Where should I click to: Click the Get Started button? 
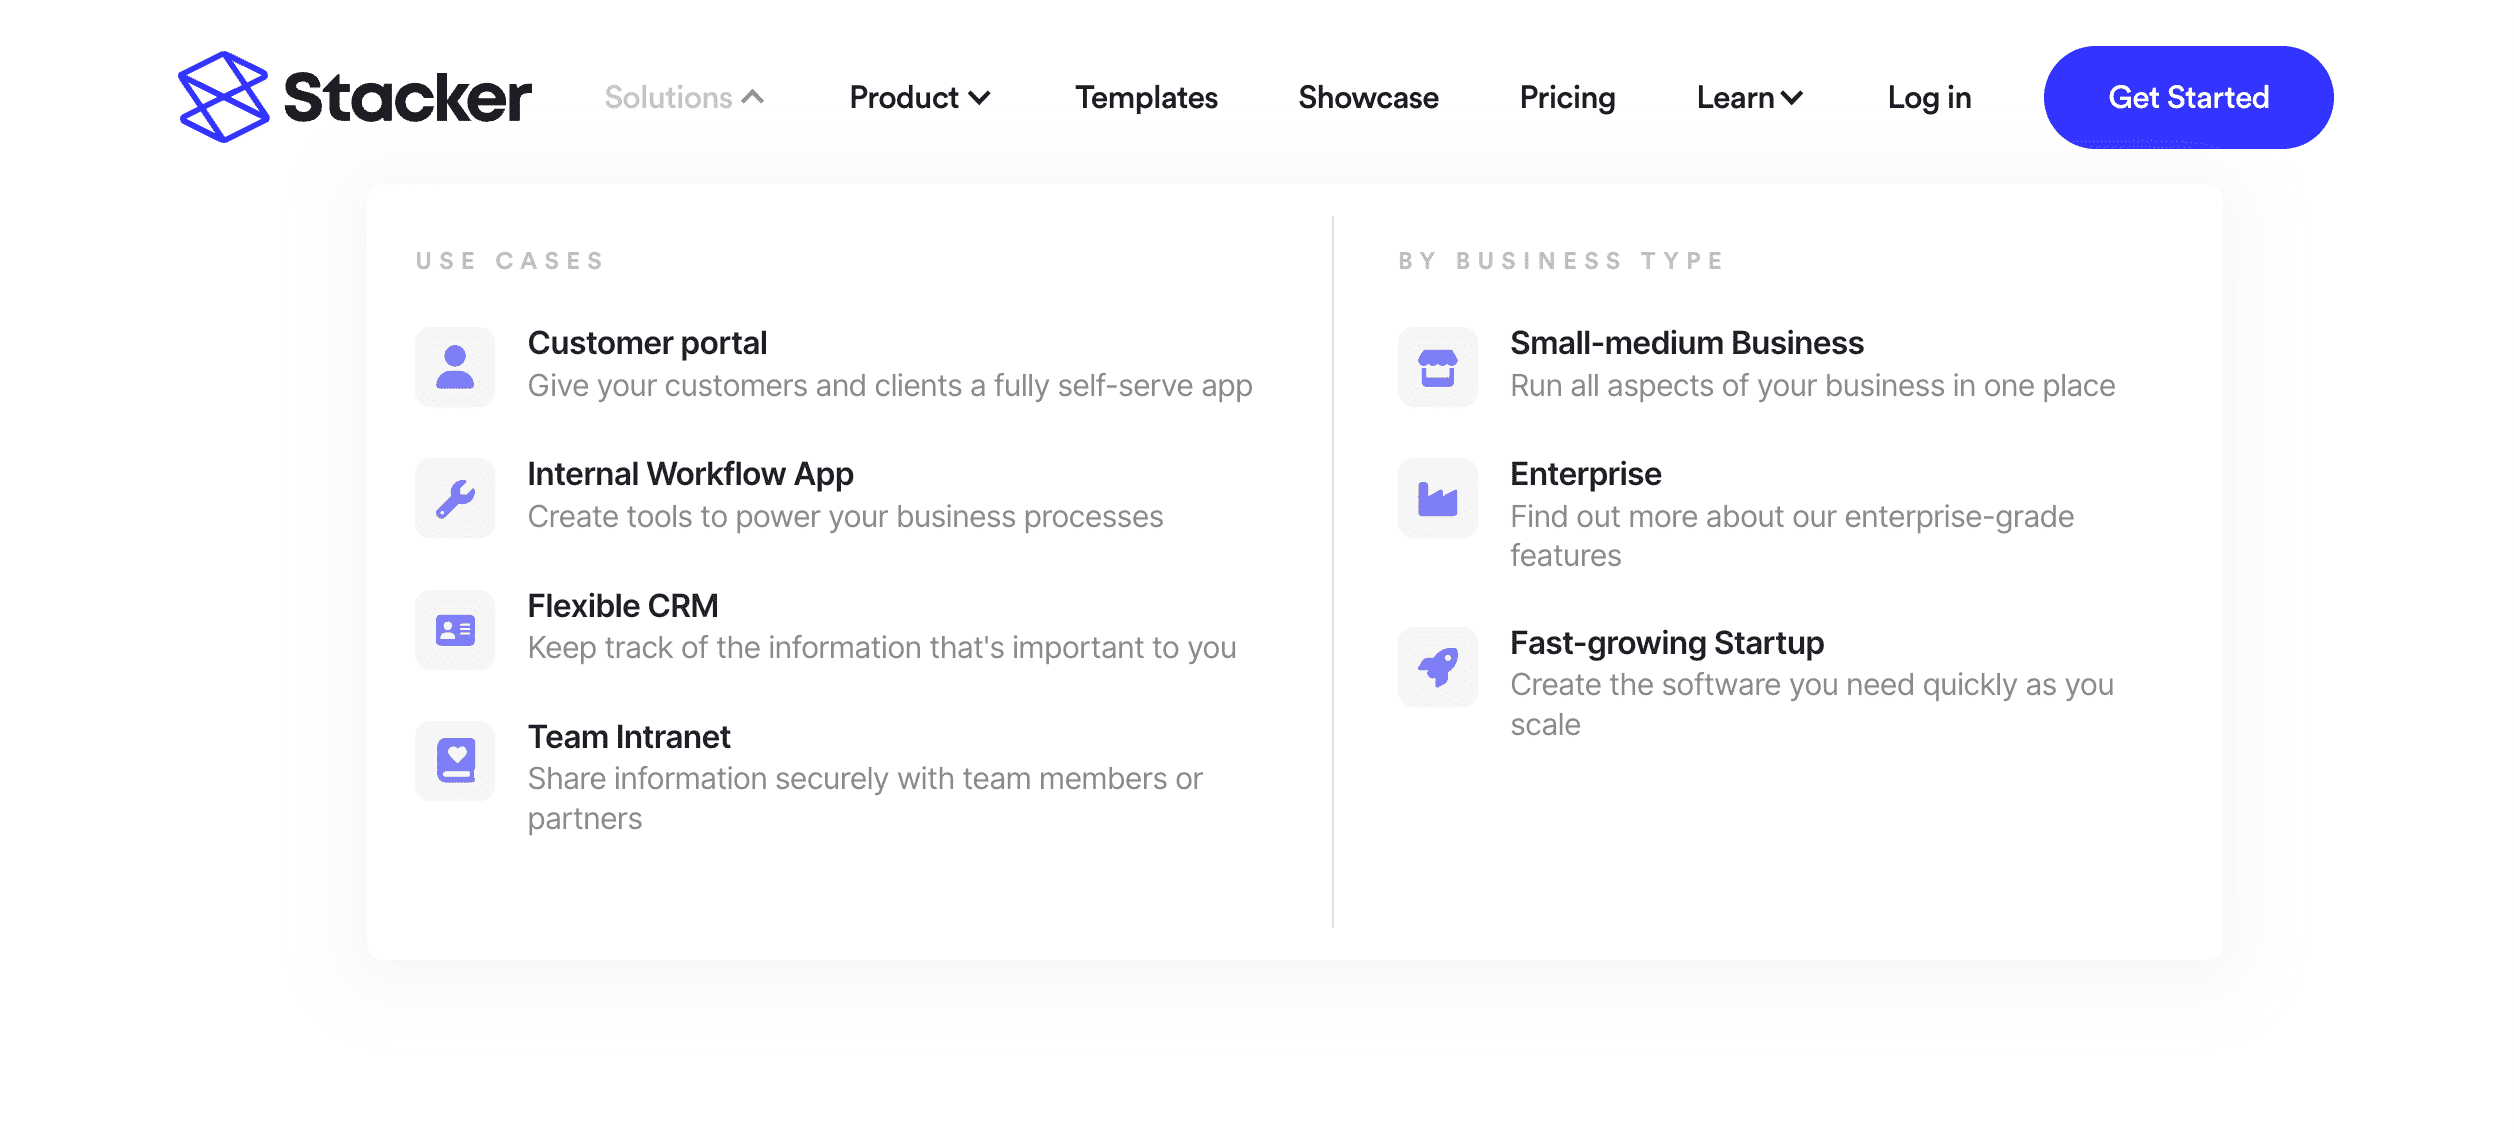(2188, 97)
